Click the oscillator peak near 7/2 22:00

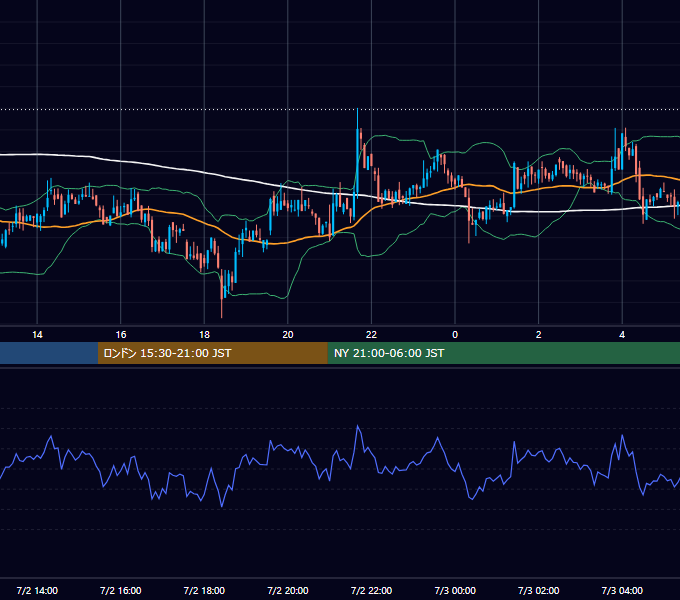358,426
